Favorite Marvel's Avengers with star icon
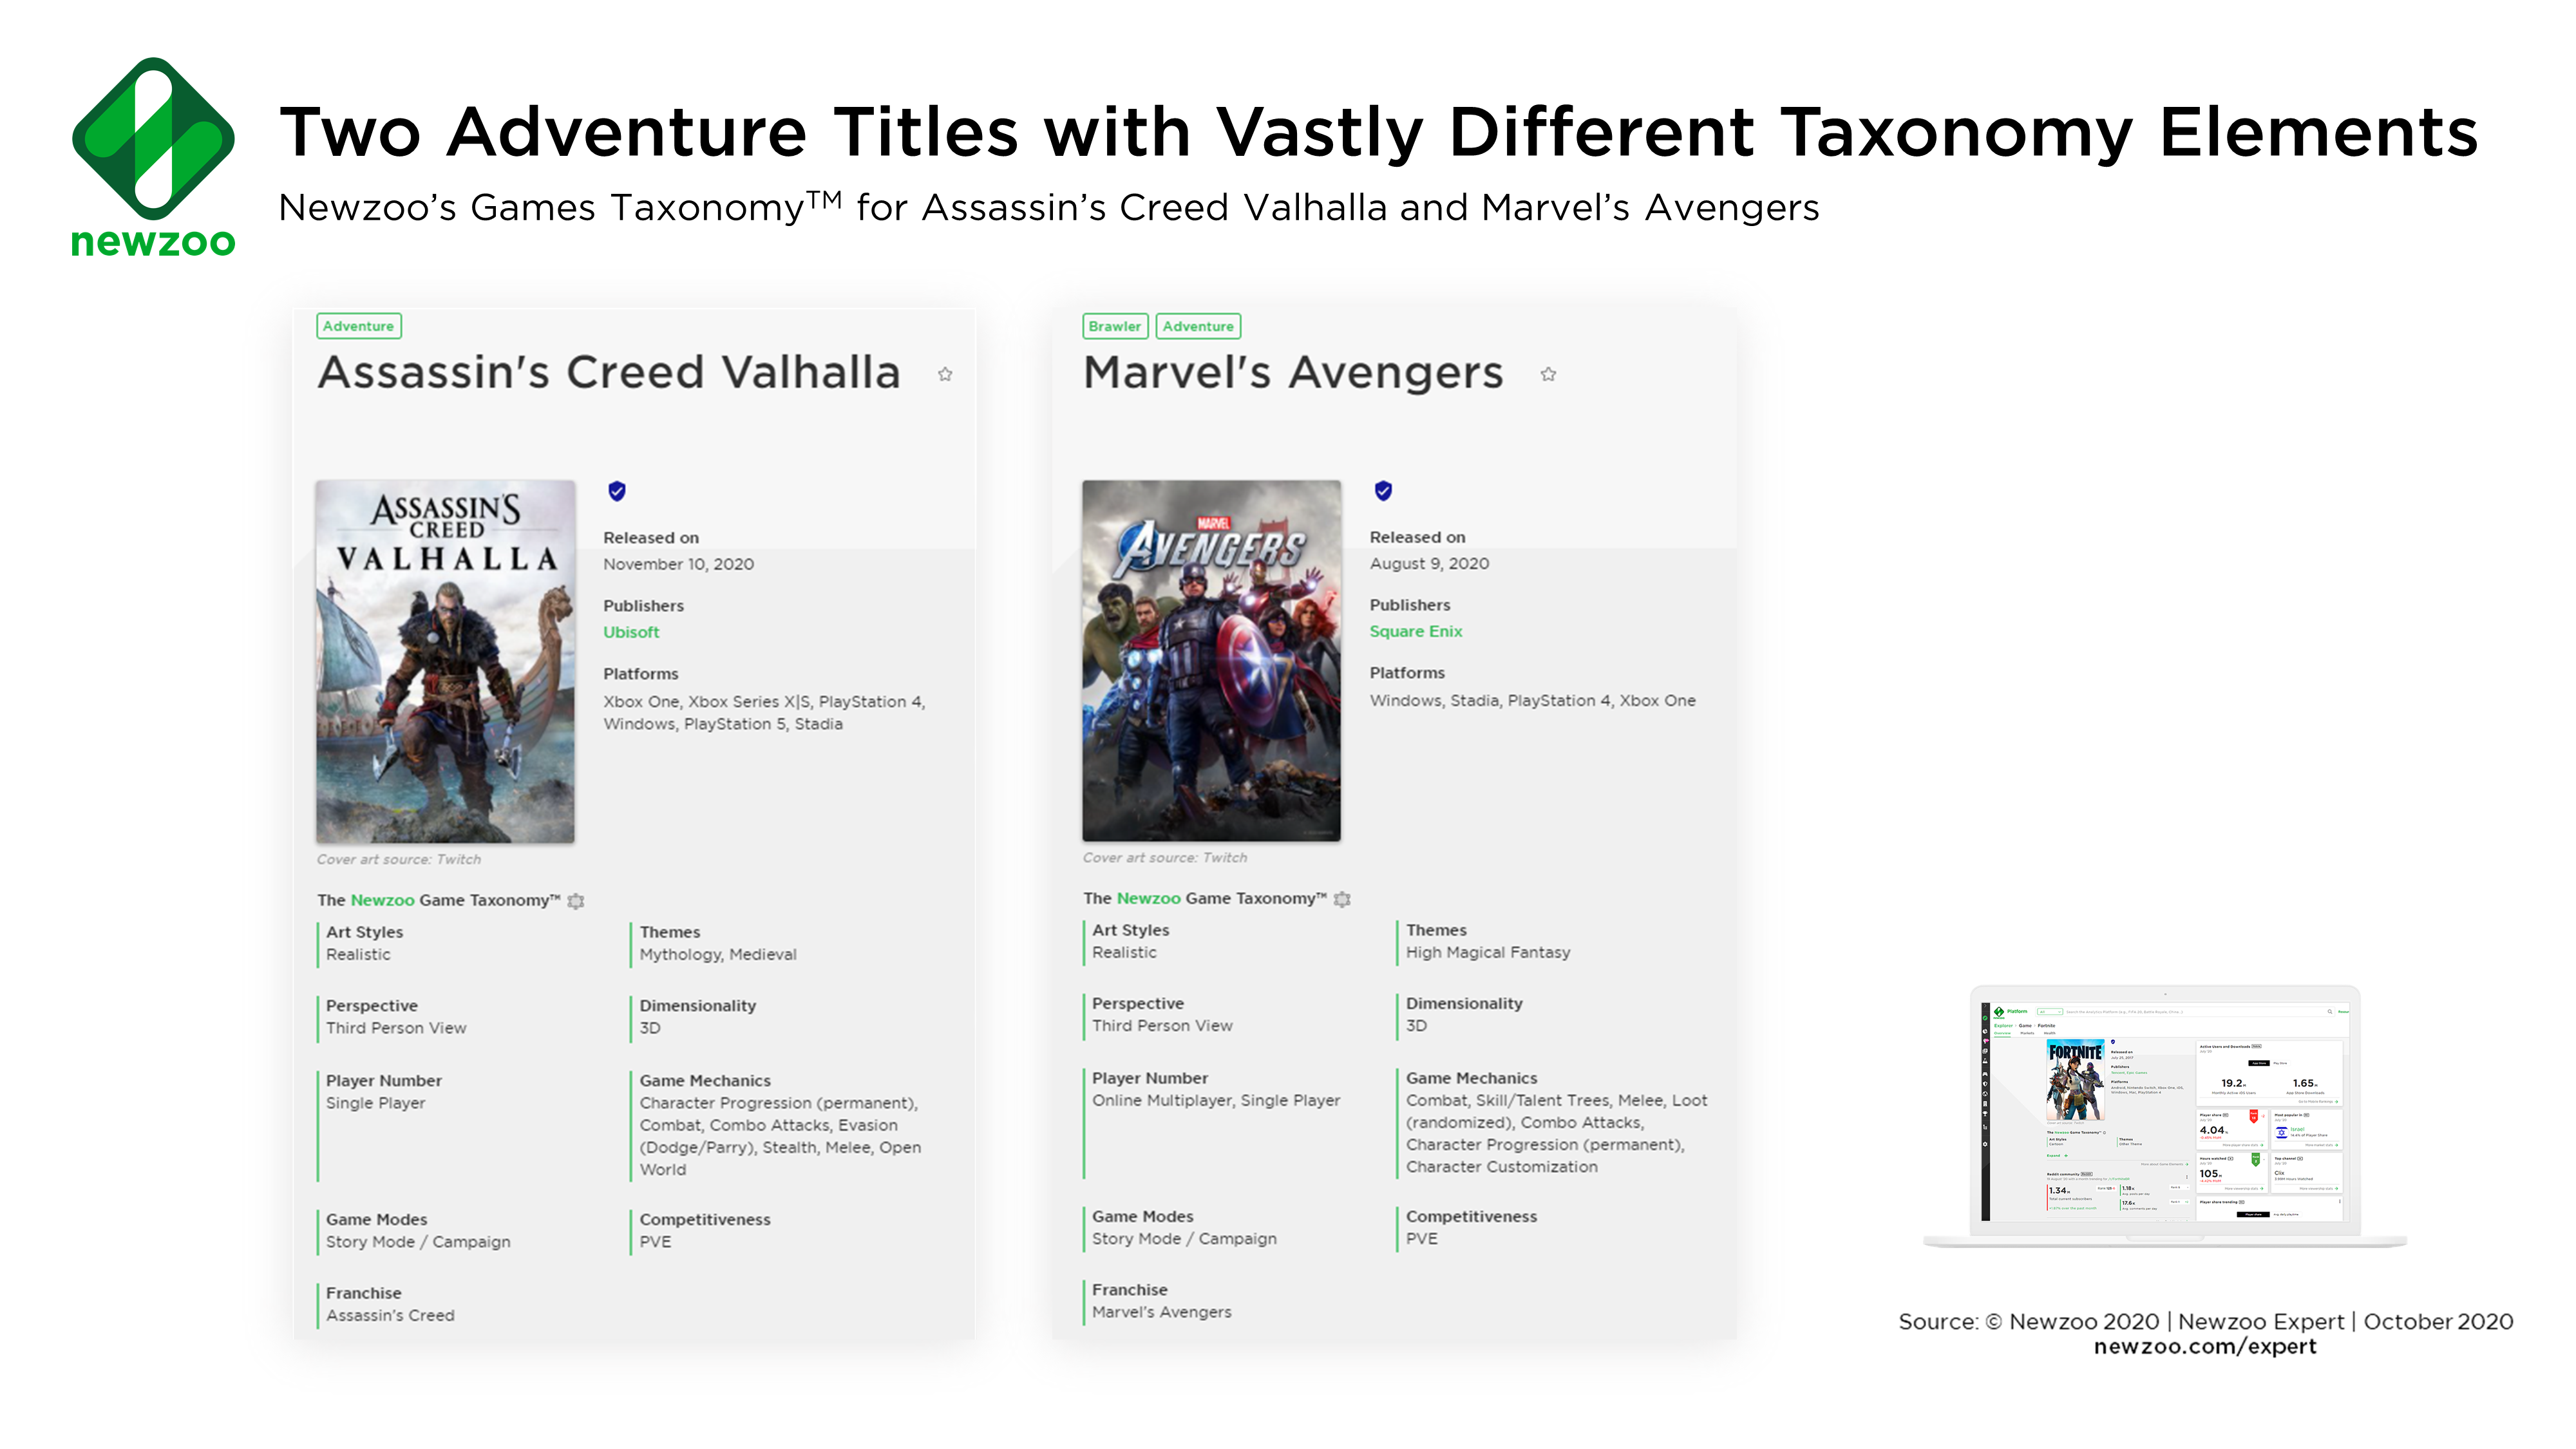 [1548, 374]
